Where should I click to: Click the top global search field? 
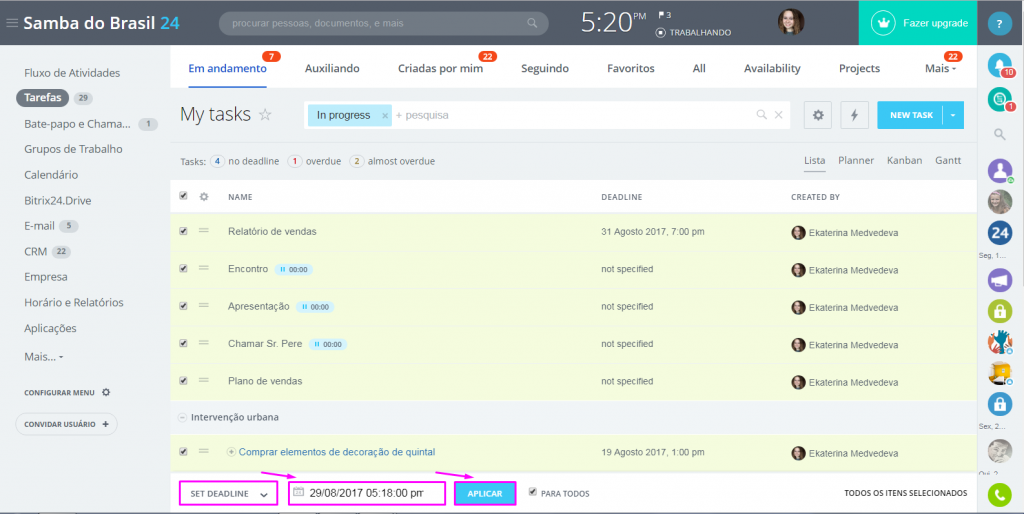coord(383,24)
